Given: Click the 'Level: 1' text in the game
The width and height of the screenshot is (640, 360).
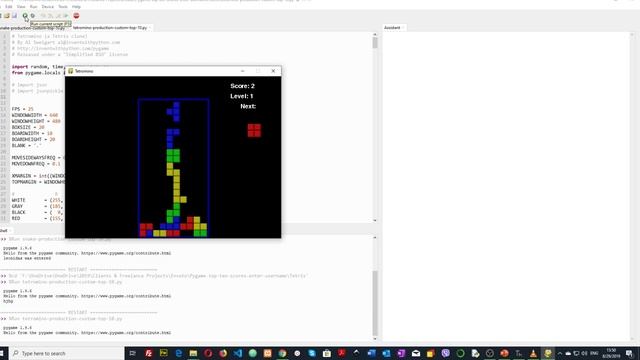Looking at the screenshot, I should click(242, 96).
